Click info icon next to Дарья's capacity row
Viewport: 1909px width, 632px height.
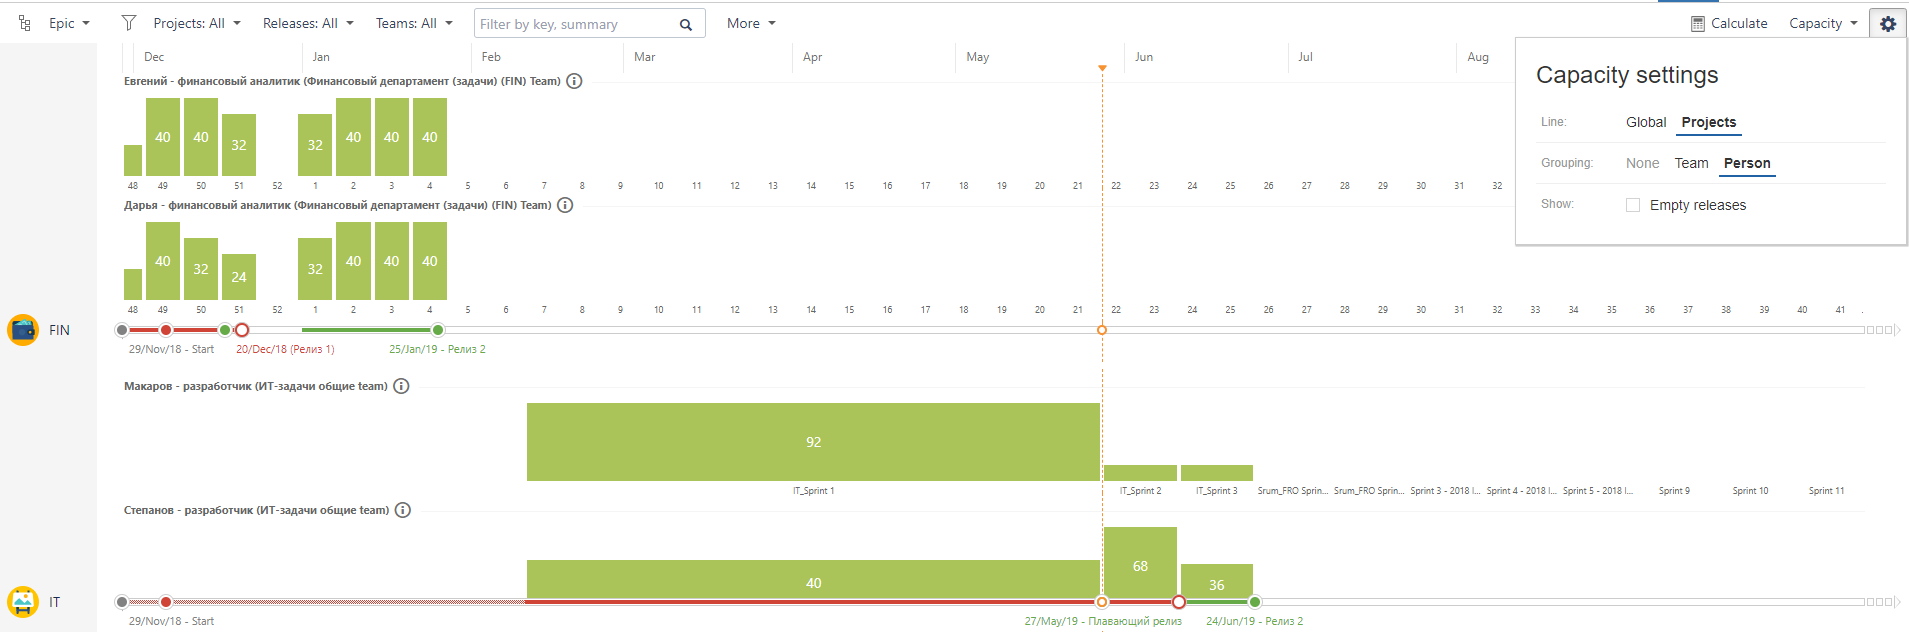(565, 205)
